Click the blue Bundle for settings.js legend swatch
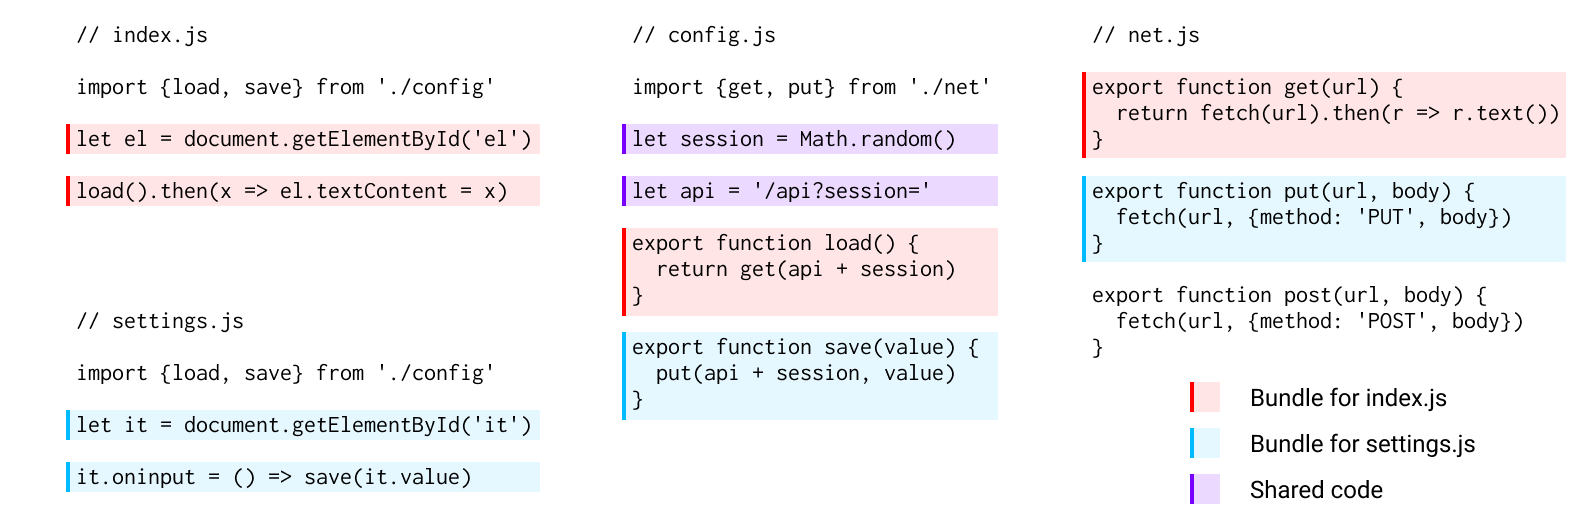 1205,443
